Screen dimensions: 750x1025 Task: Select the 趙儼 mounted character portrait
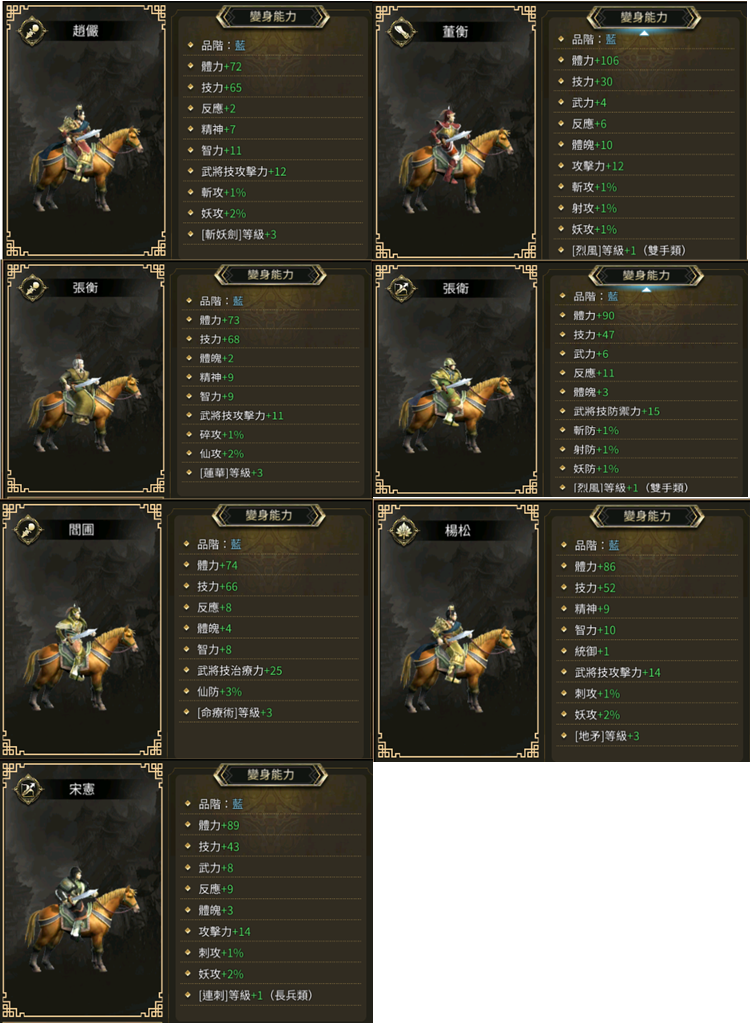click(85, 159)
